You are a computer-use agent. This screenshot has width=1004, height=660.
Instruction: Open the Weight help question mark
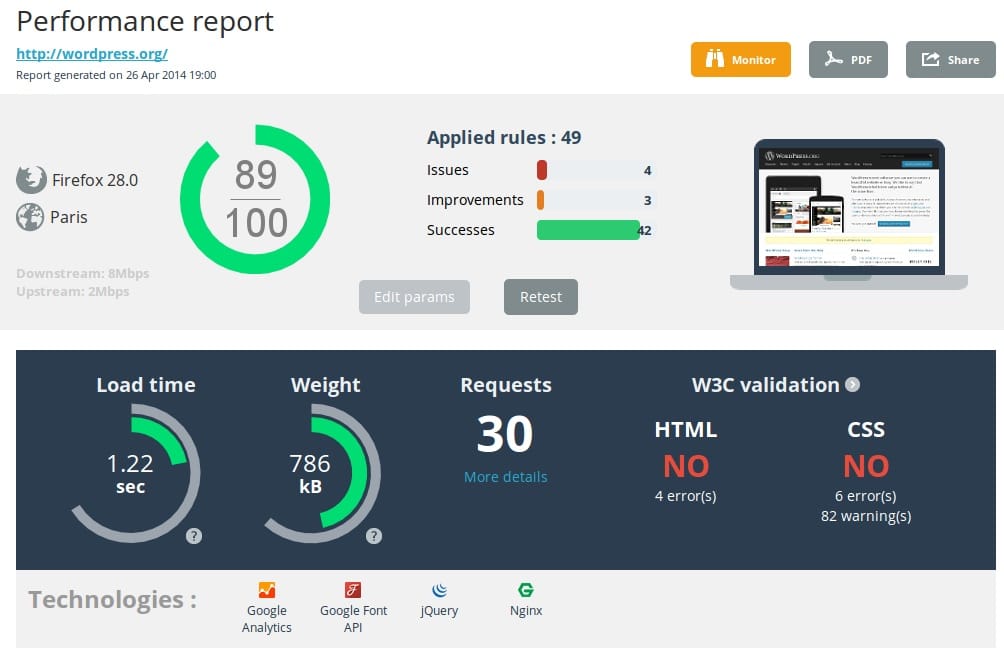pos(373,536)
